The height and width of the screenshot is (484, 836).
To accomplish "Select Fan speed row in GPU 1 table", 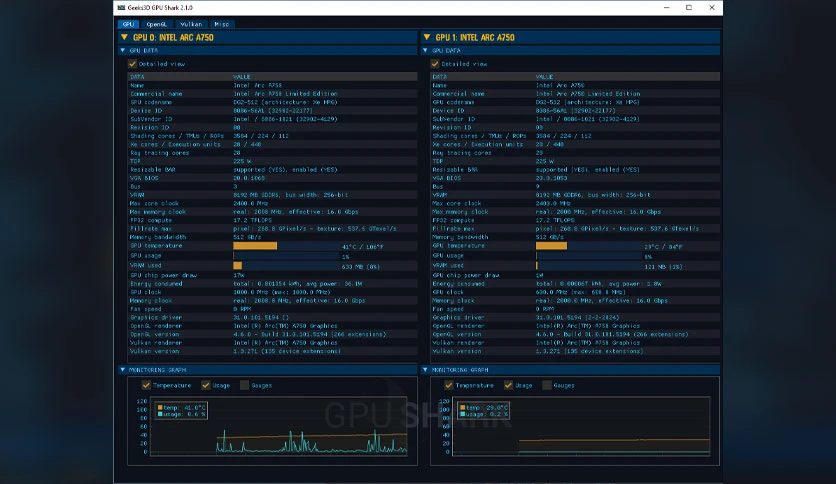I will click(x=575, y=309).
